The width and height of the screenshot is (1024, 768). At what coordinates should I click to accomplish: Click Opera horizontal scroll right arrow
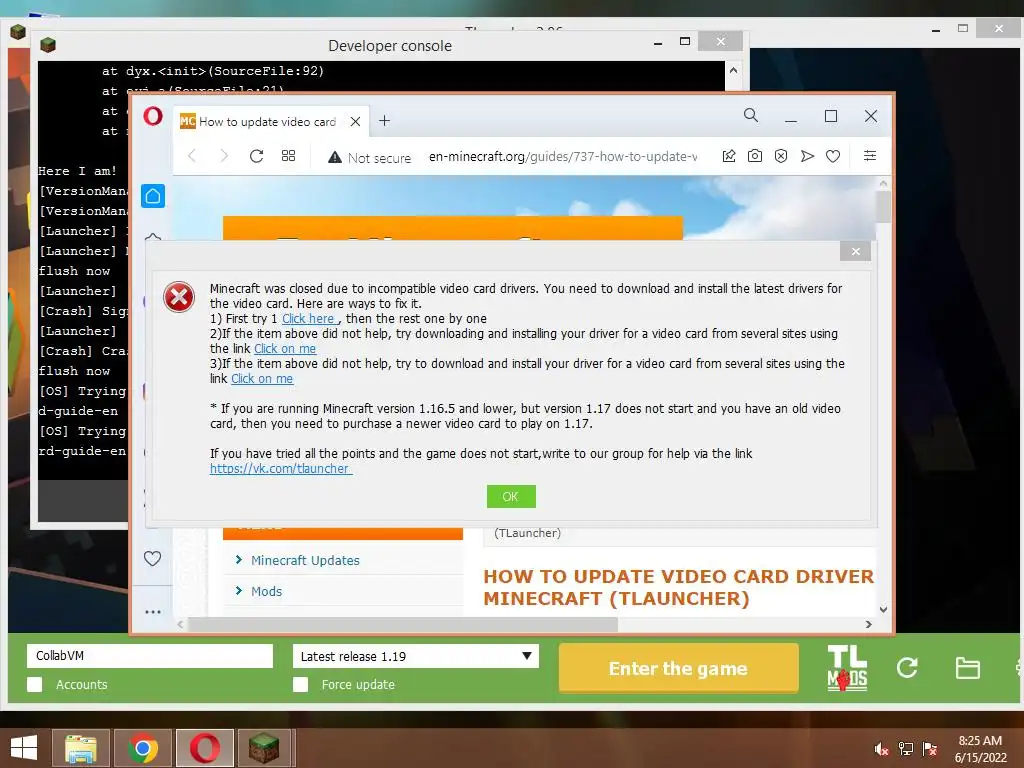click(869, 624)
